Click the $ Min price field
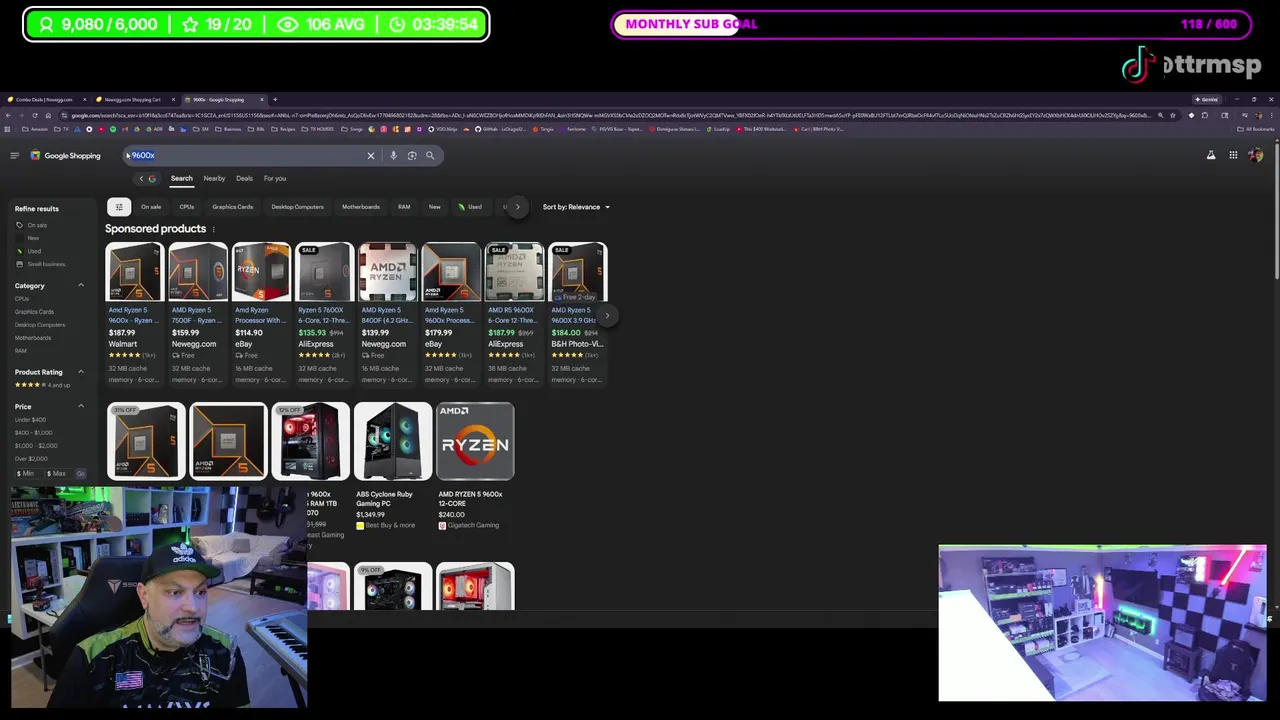1280x720 pixels. 28,473
